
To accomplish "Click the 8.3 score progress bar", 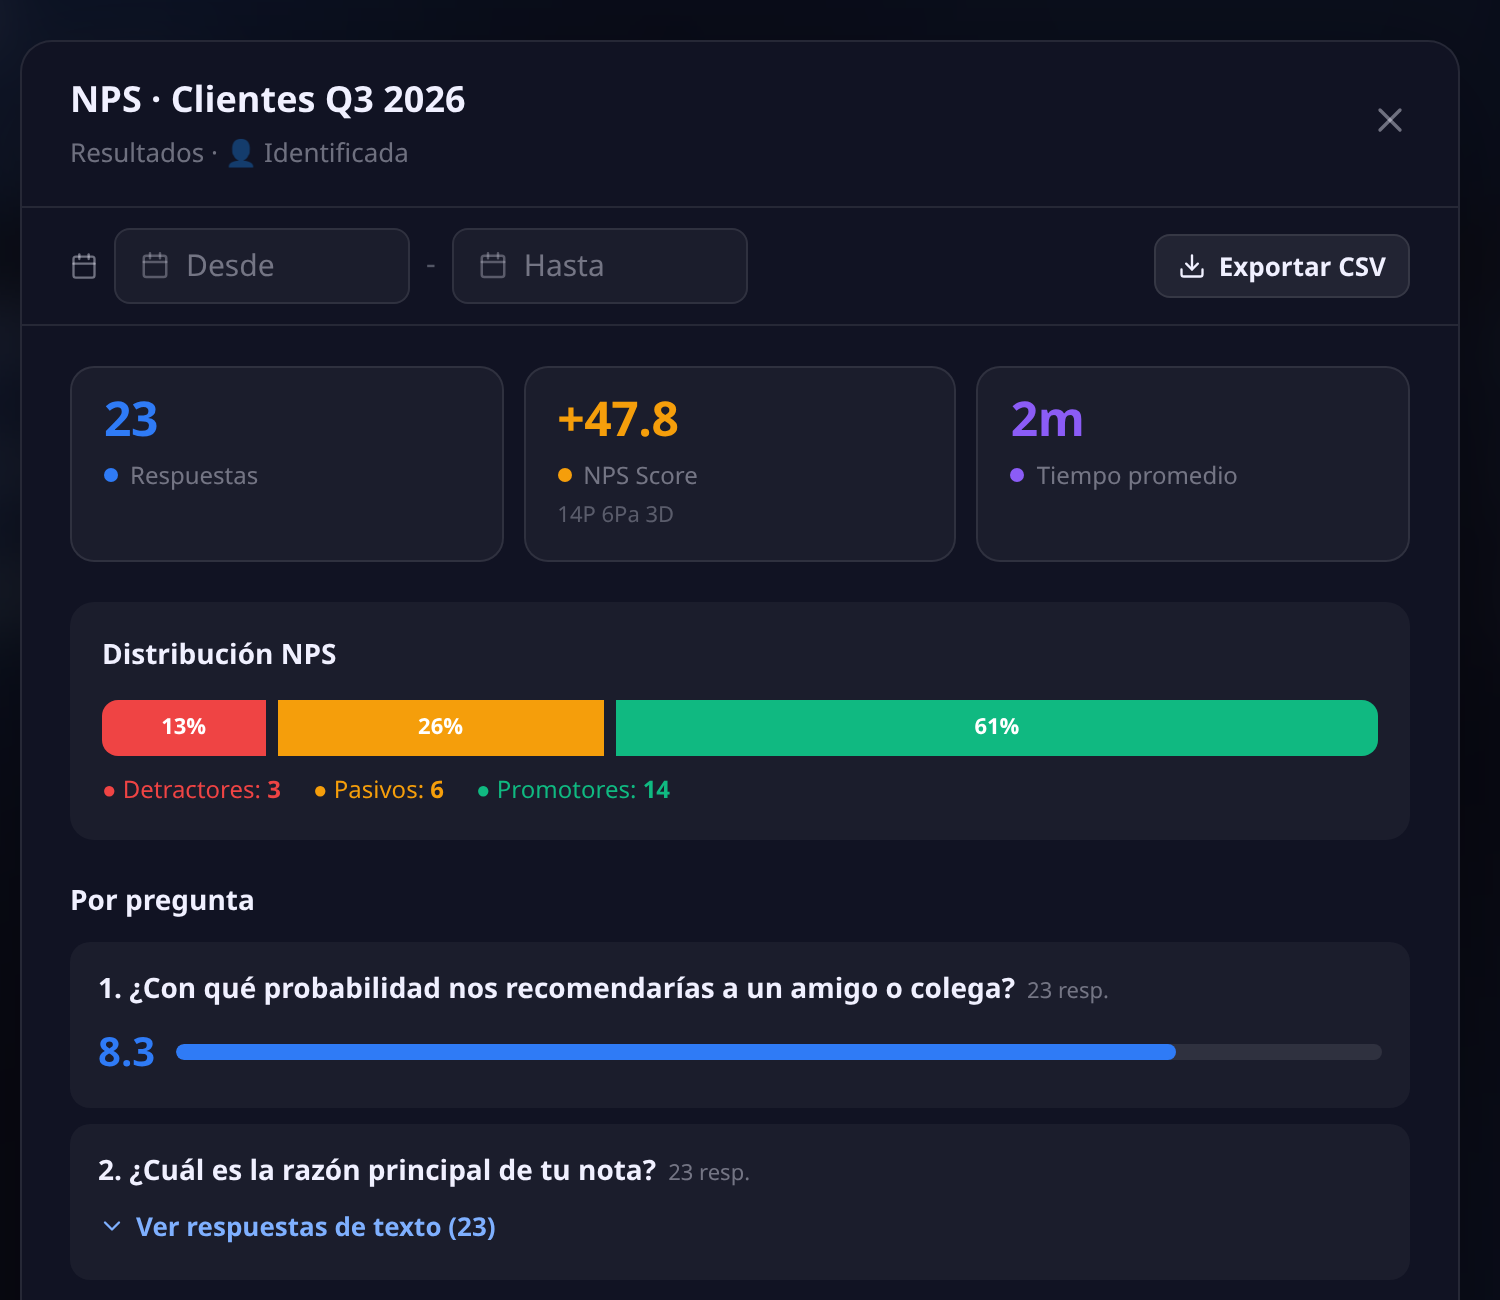I will tap(779, 1052).
